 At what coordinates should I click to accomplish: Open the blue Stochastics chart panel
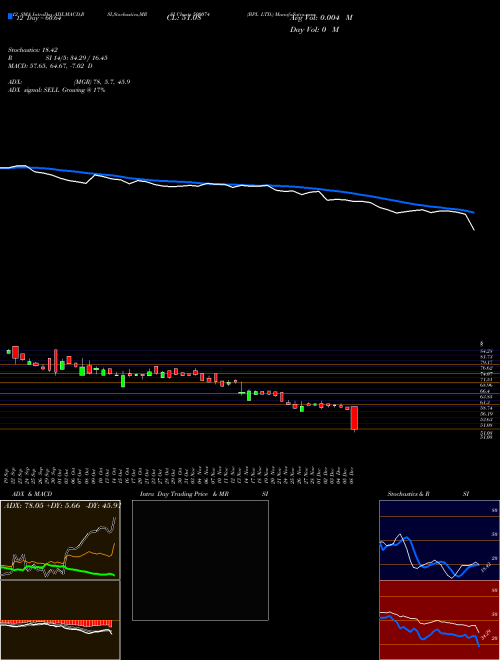tap(439, 540)
